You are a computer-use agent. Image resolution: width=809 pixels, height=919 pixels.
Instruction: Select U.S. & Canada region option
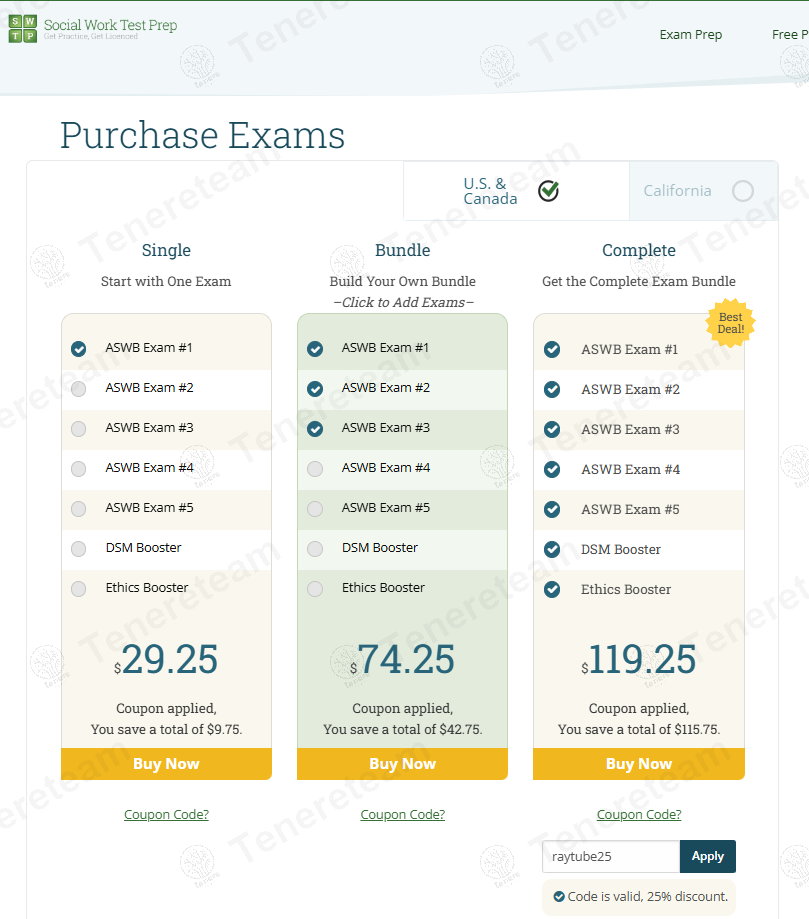click(548, 191)
